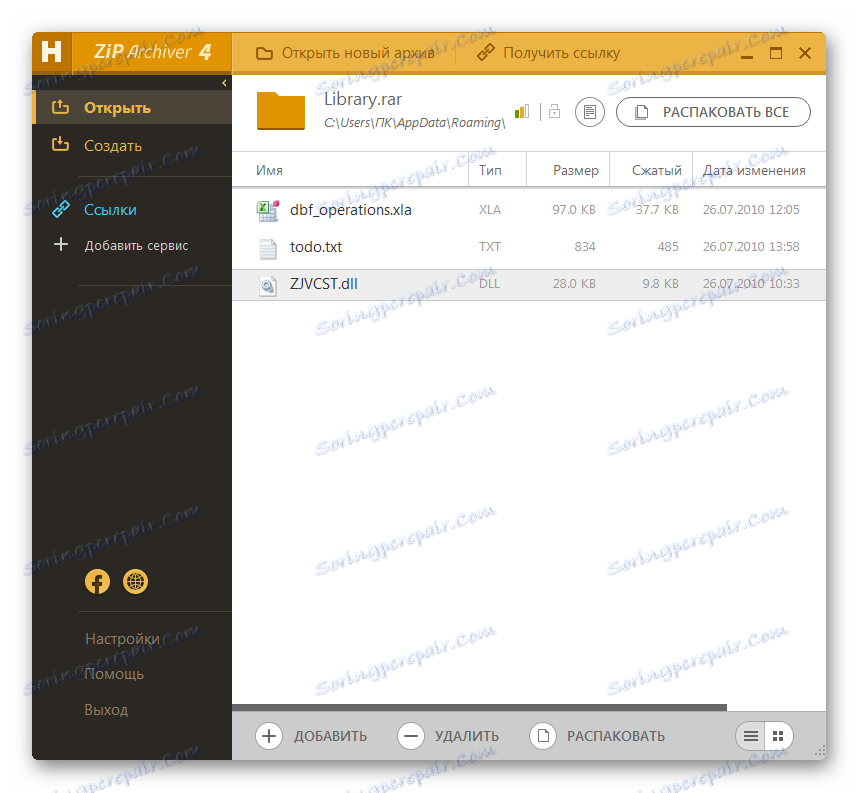Close the ZIP Archiver window

[805, 53]
